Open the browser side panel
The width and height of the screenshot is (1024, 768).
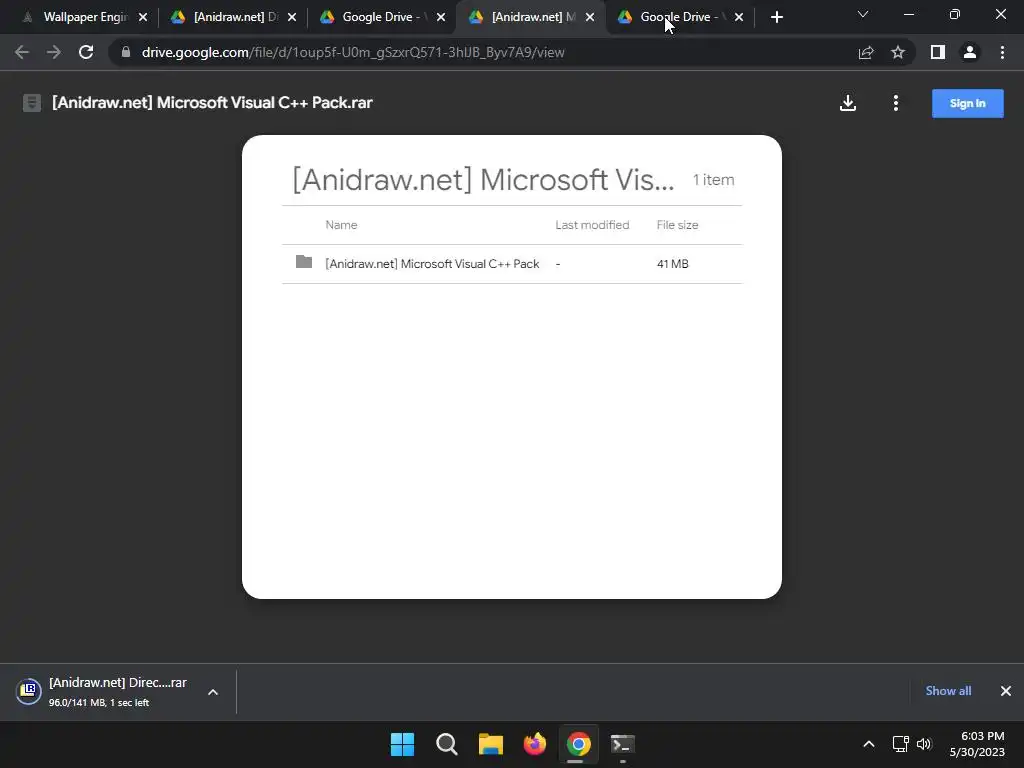click(938, 52)
